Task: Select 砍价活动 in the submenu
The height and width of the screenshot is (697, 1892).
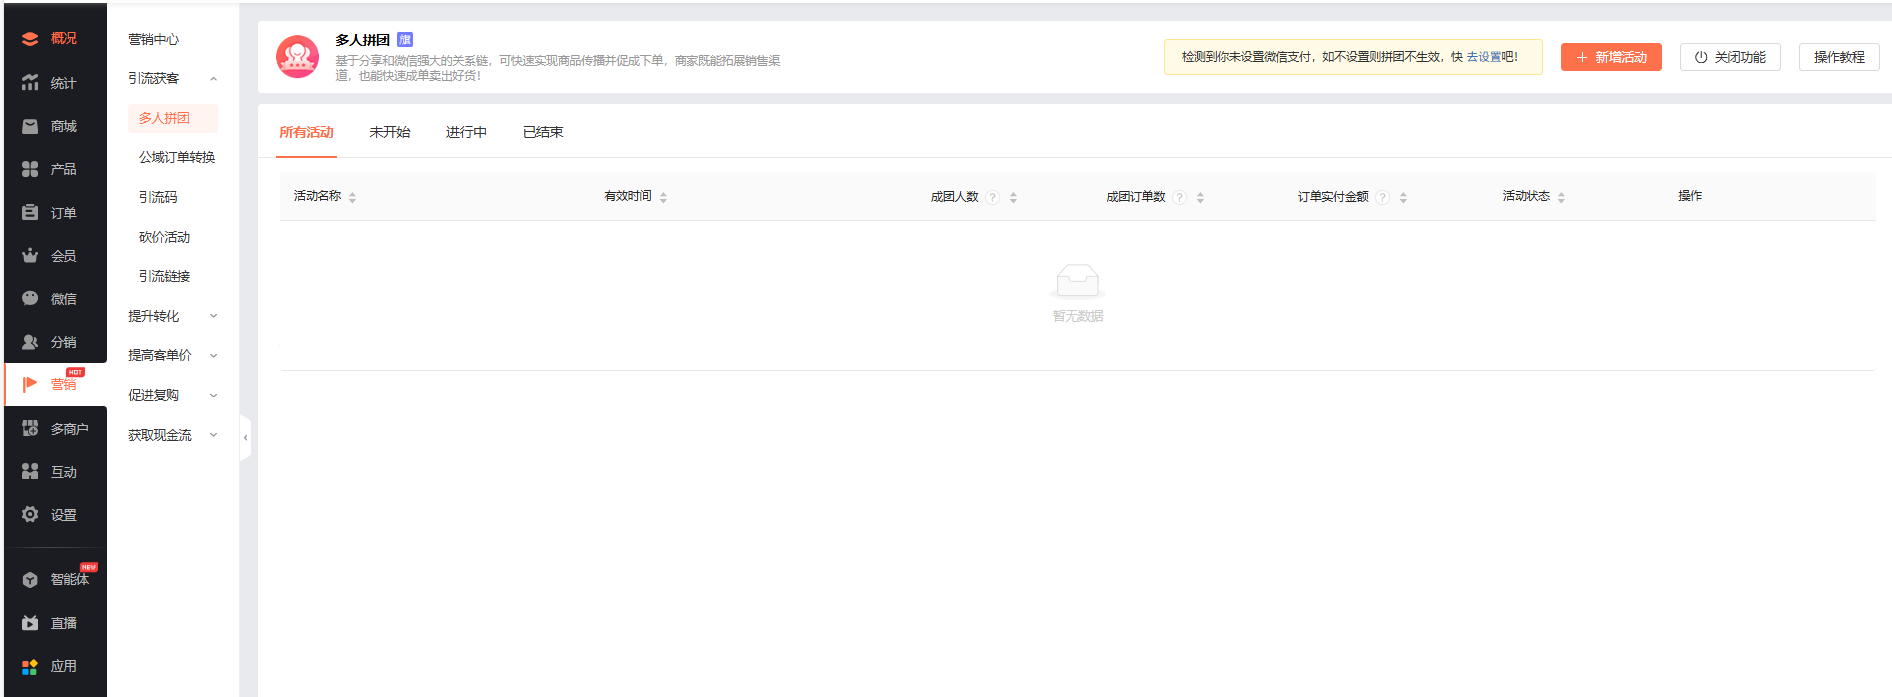Action: [164, 237]
